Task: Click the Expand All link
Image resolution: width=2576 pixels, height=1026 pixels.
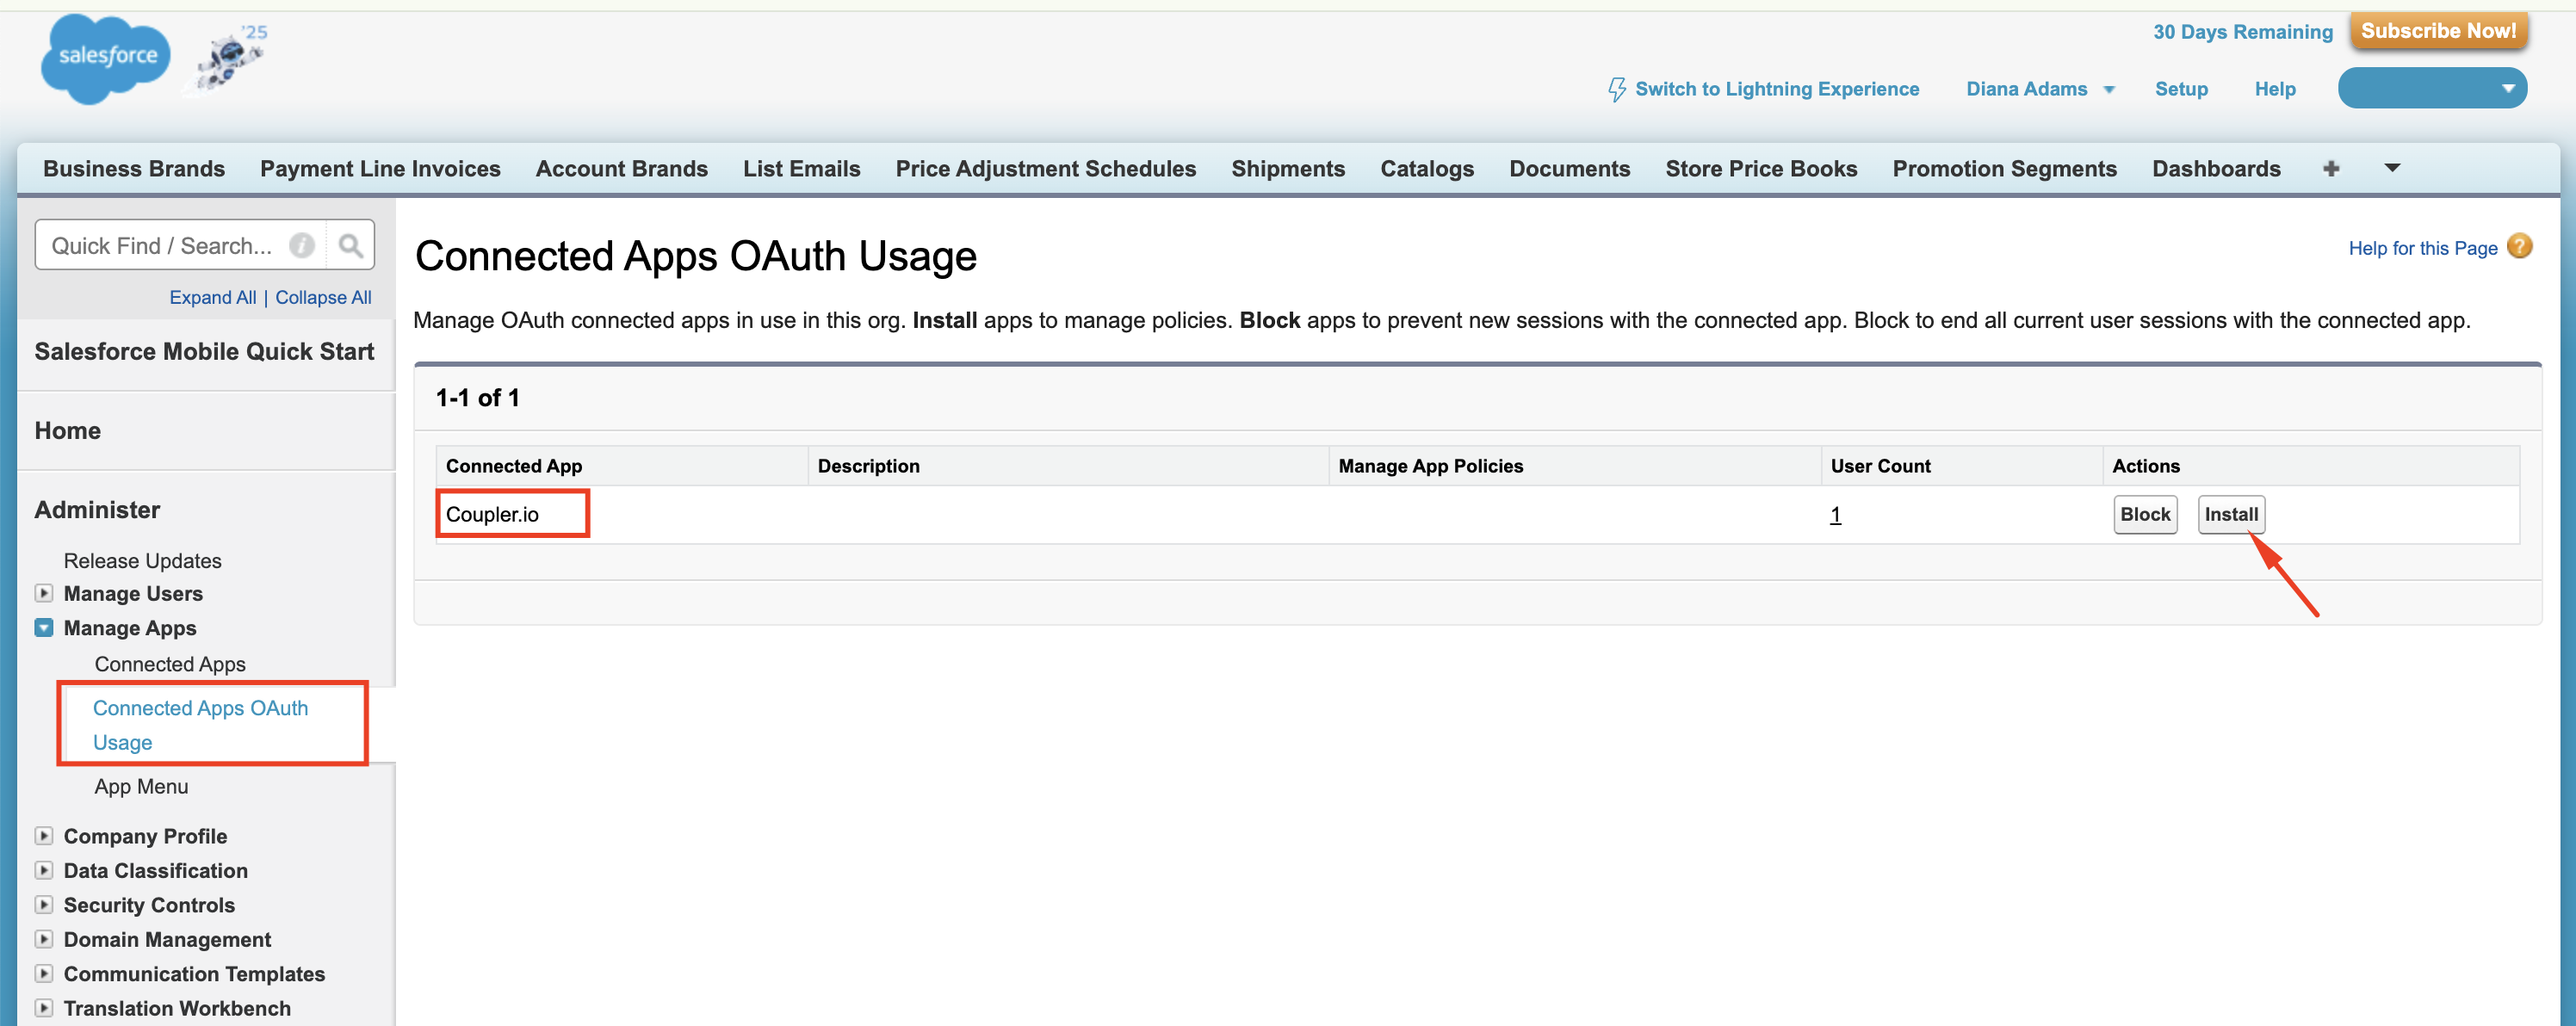Action: 212,297
